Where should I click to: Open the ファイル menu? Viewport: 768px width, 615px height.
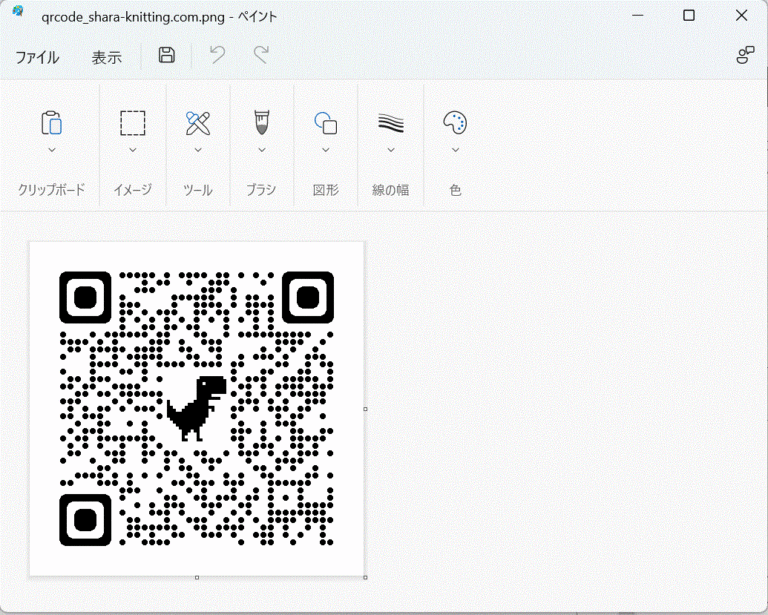[x=37, y=57]
